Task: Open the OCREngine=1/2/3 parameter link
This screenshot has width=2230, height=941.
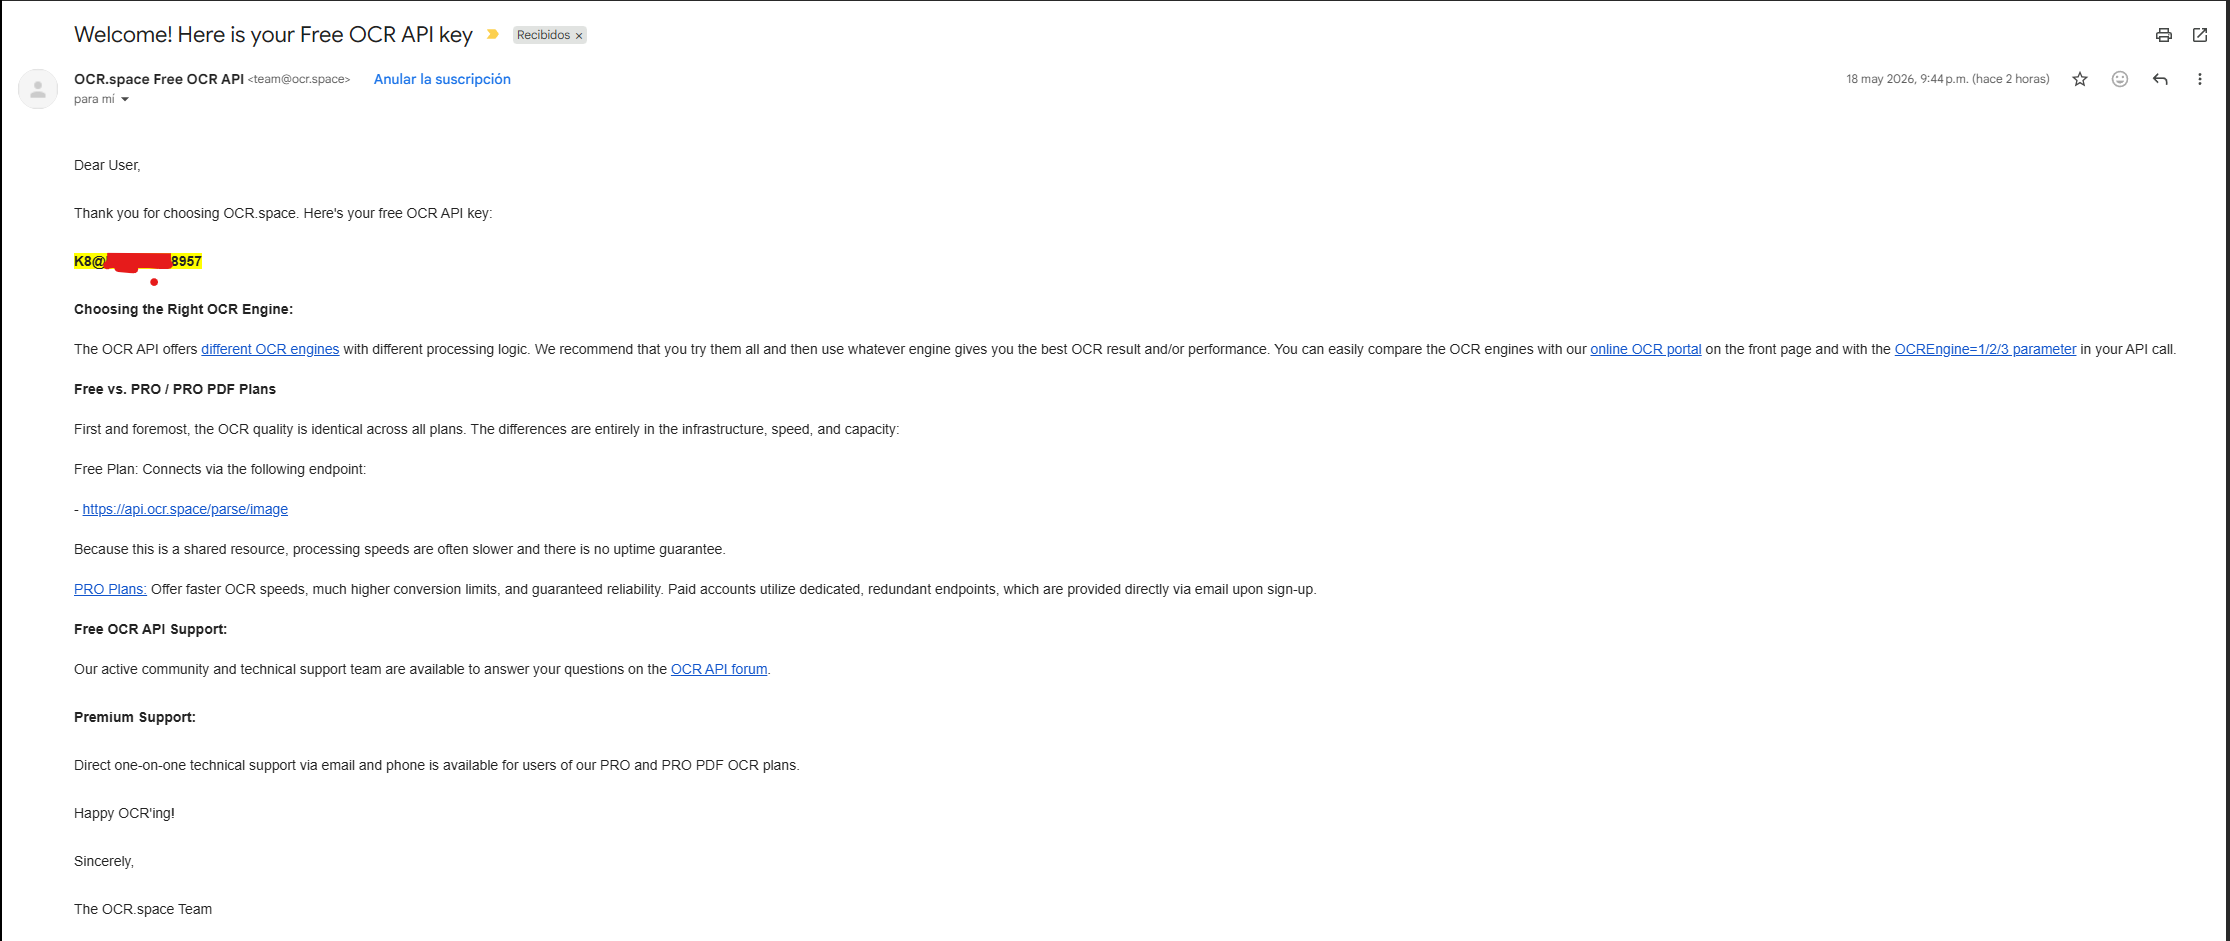Action: coord(1985,349)
